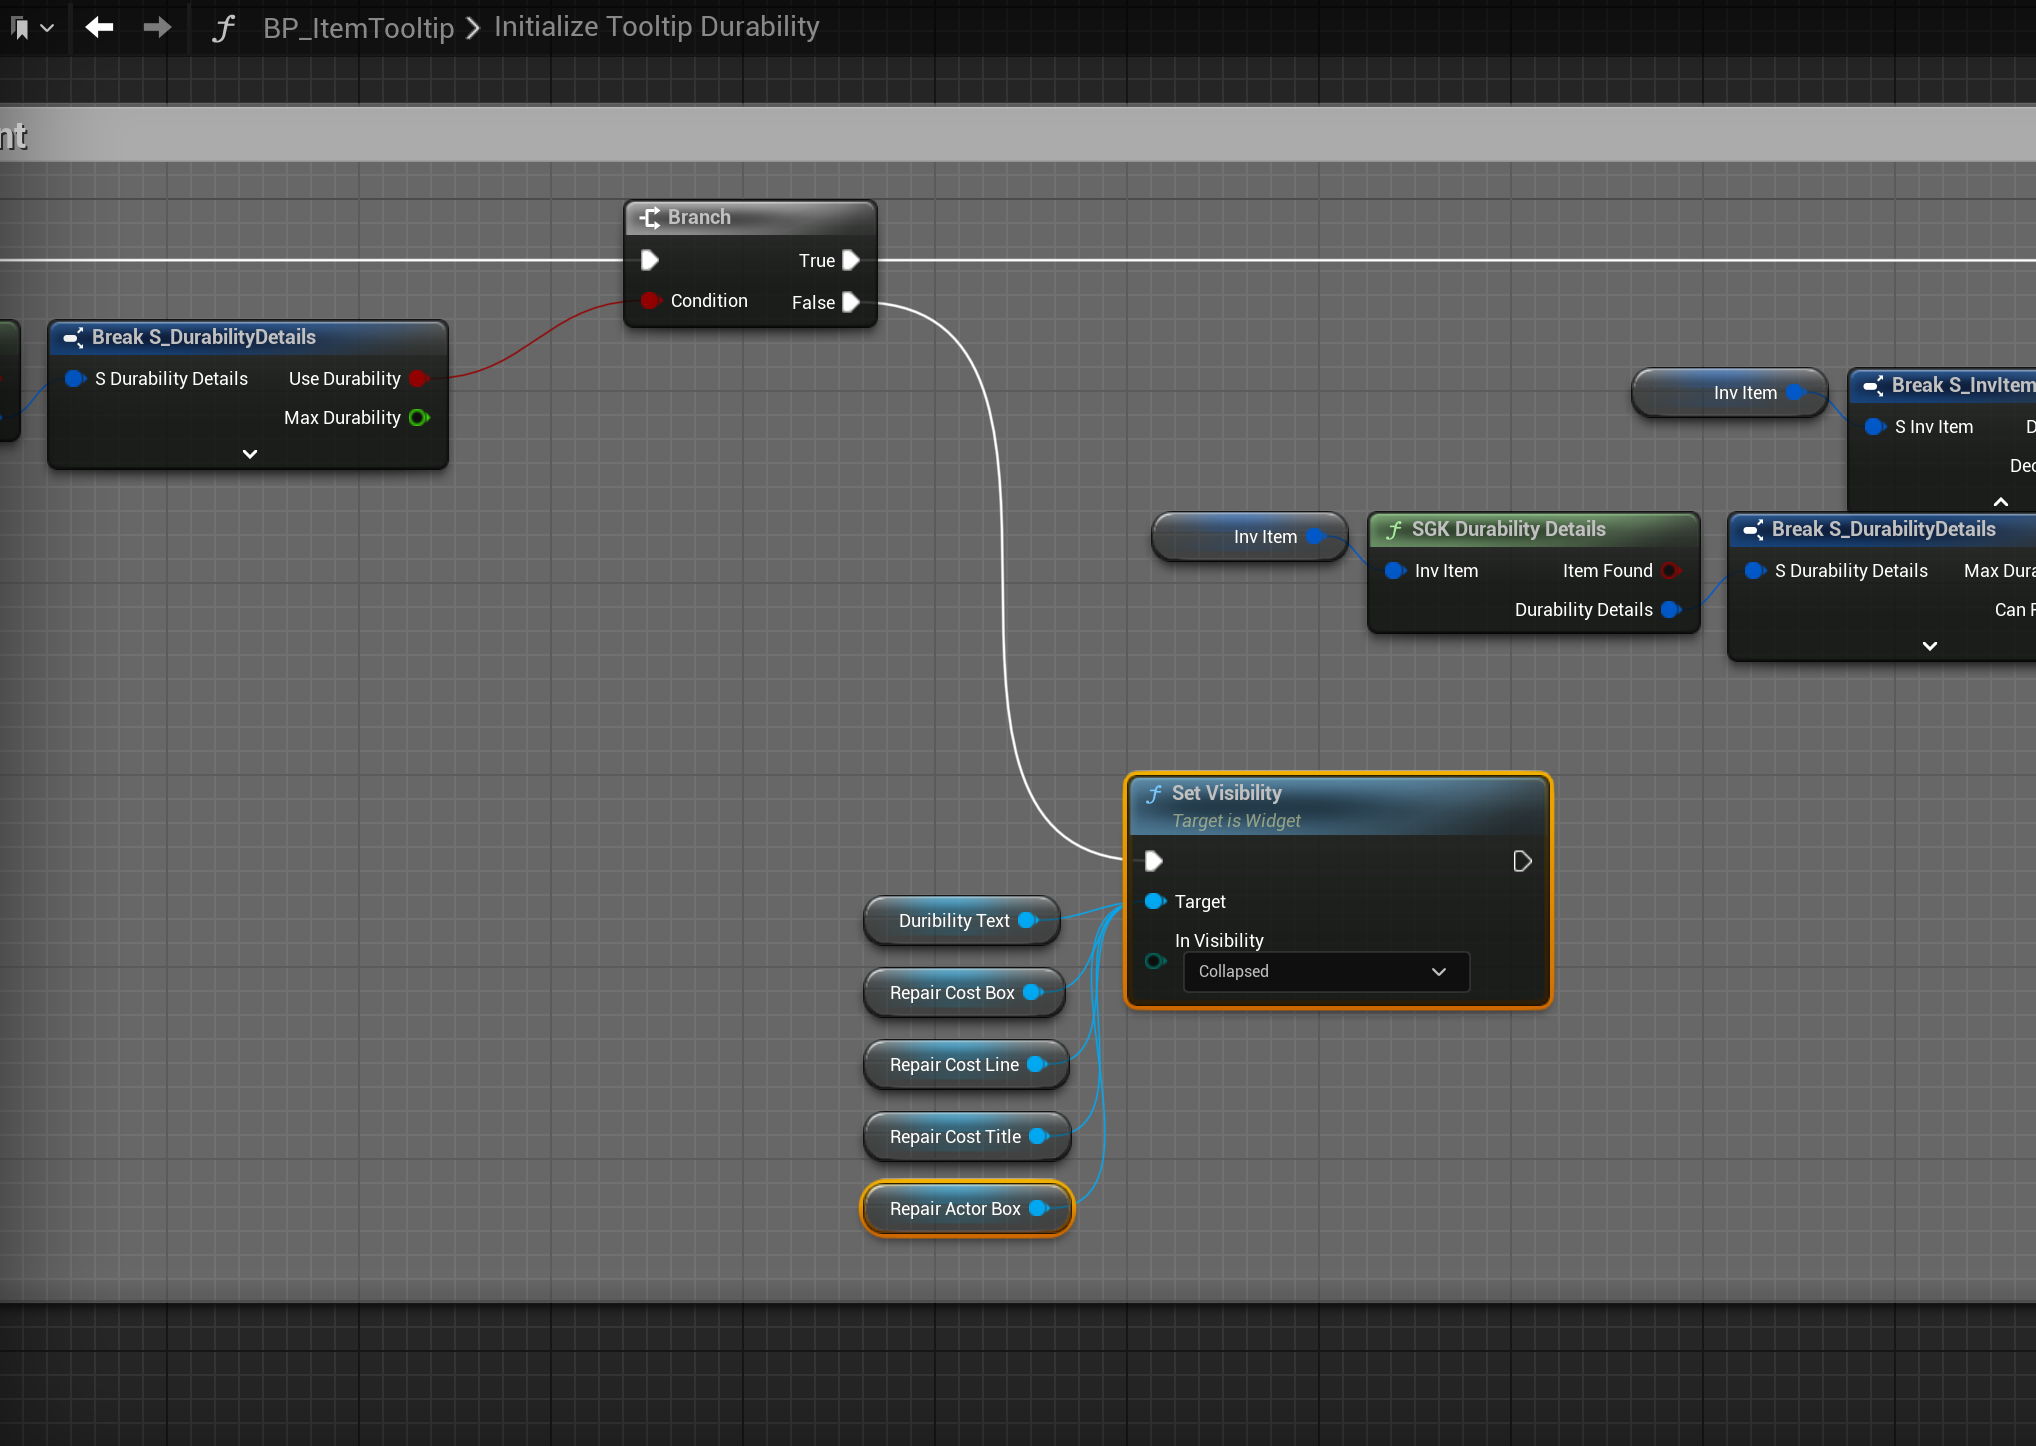Image resolution: width=2036 pixels, height=1446 pixels.
Task: Collapse the Break S_InvItem node pins
Action: coord(2000,502)
